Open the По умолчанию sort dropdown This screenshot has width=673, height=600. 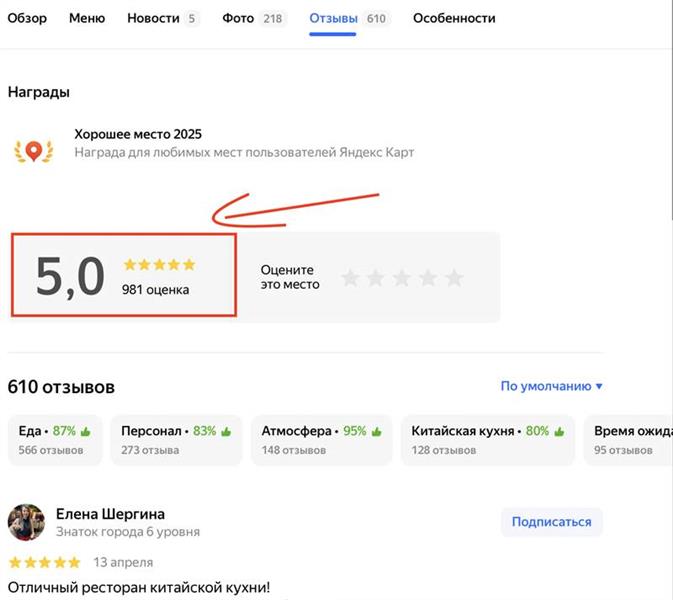pos(552,386)
